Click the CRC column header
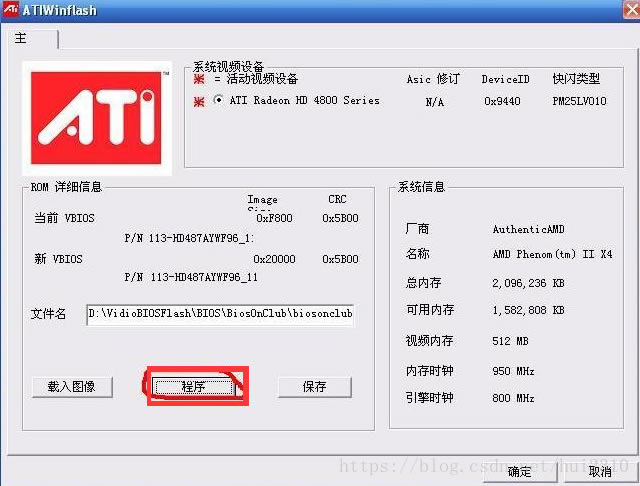Viewport: 640px width, 486px height. [337, 199]
